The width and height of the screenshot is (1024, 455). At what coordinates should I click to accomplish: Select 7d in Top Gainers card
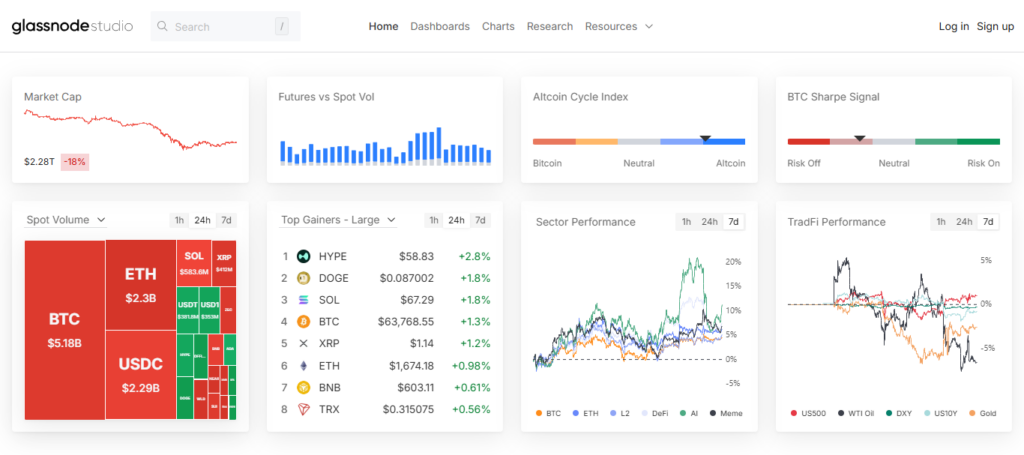pyautogui.click(x=480, y=220)
